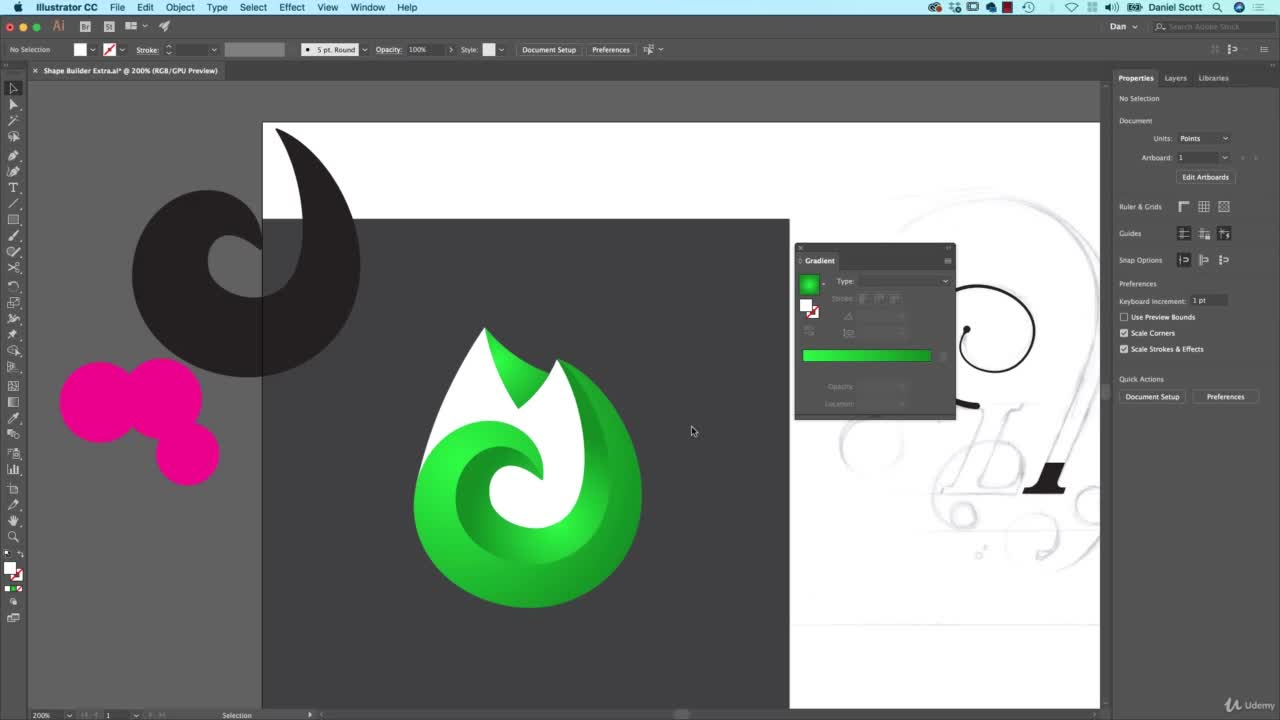Open fill color dropdown in control bar
Image resolution: width=1280 pixels, height=720 pixels.
click(93, 50)
